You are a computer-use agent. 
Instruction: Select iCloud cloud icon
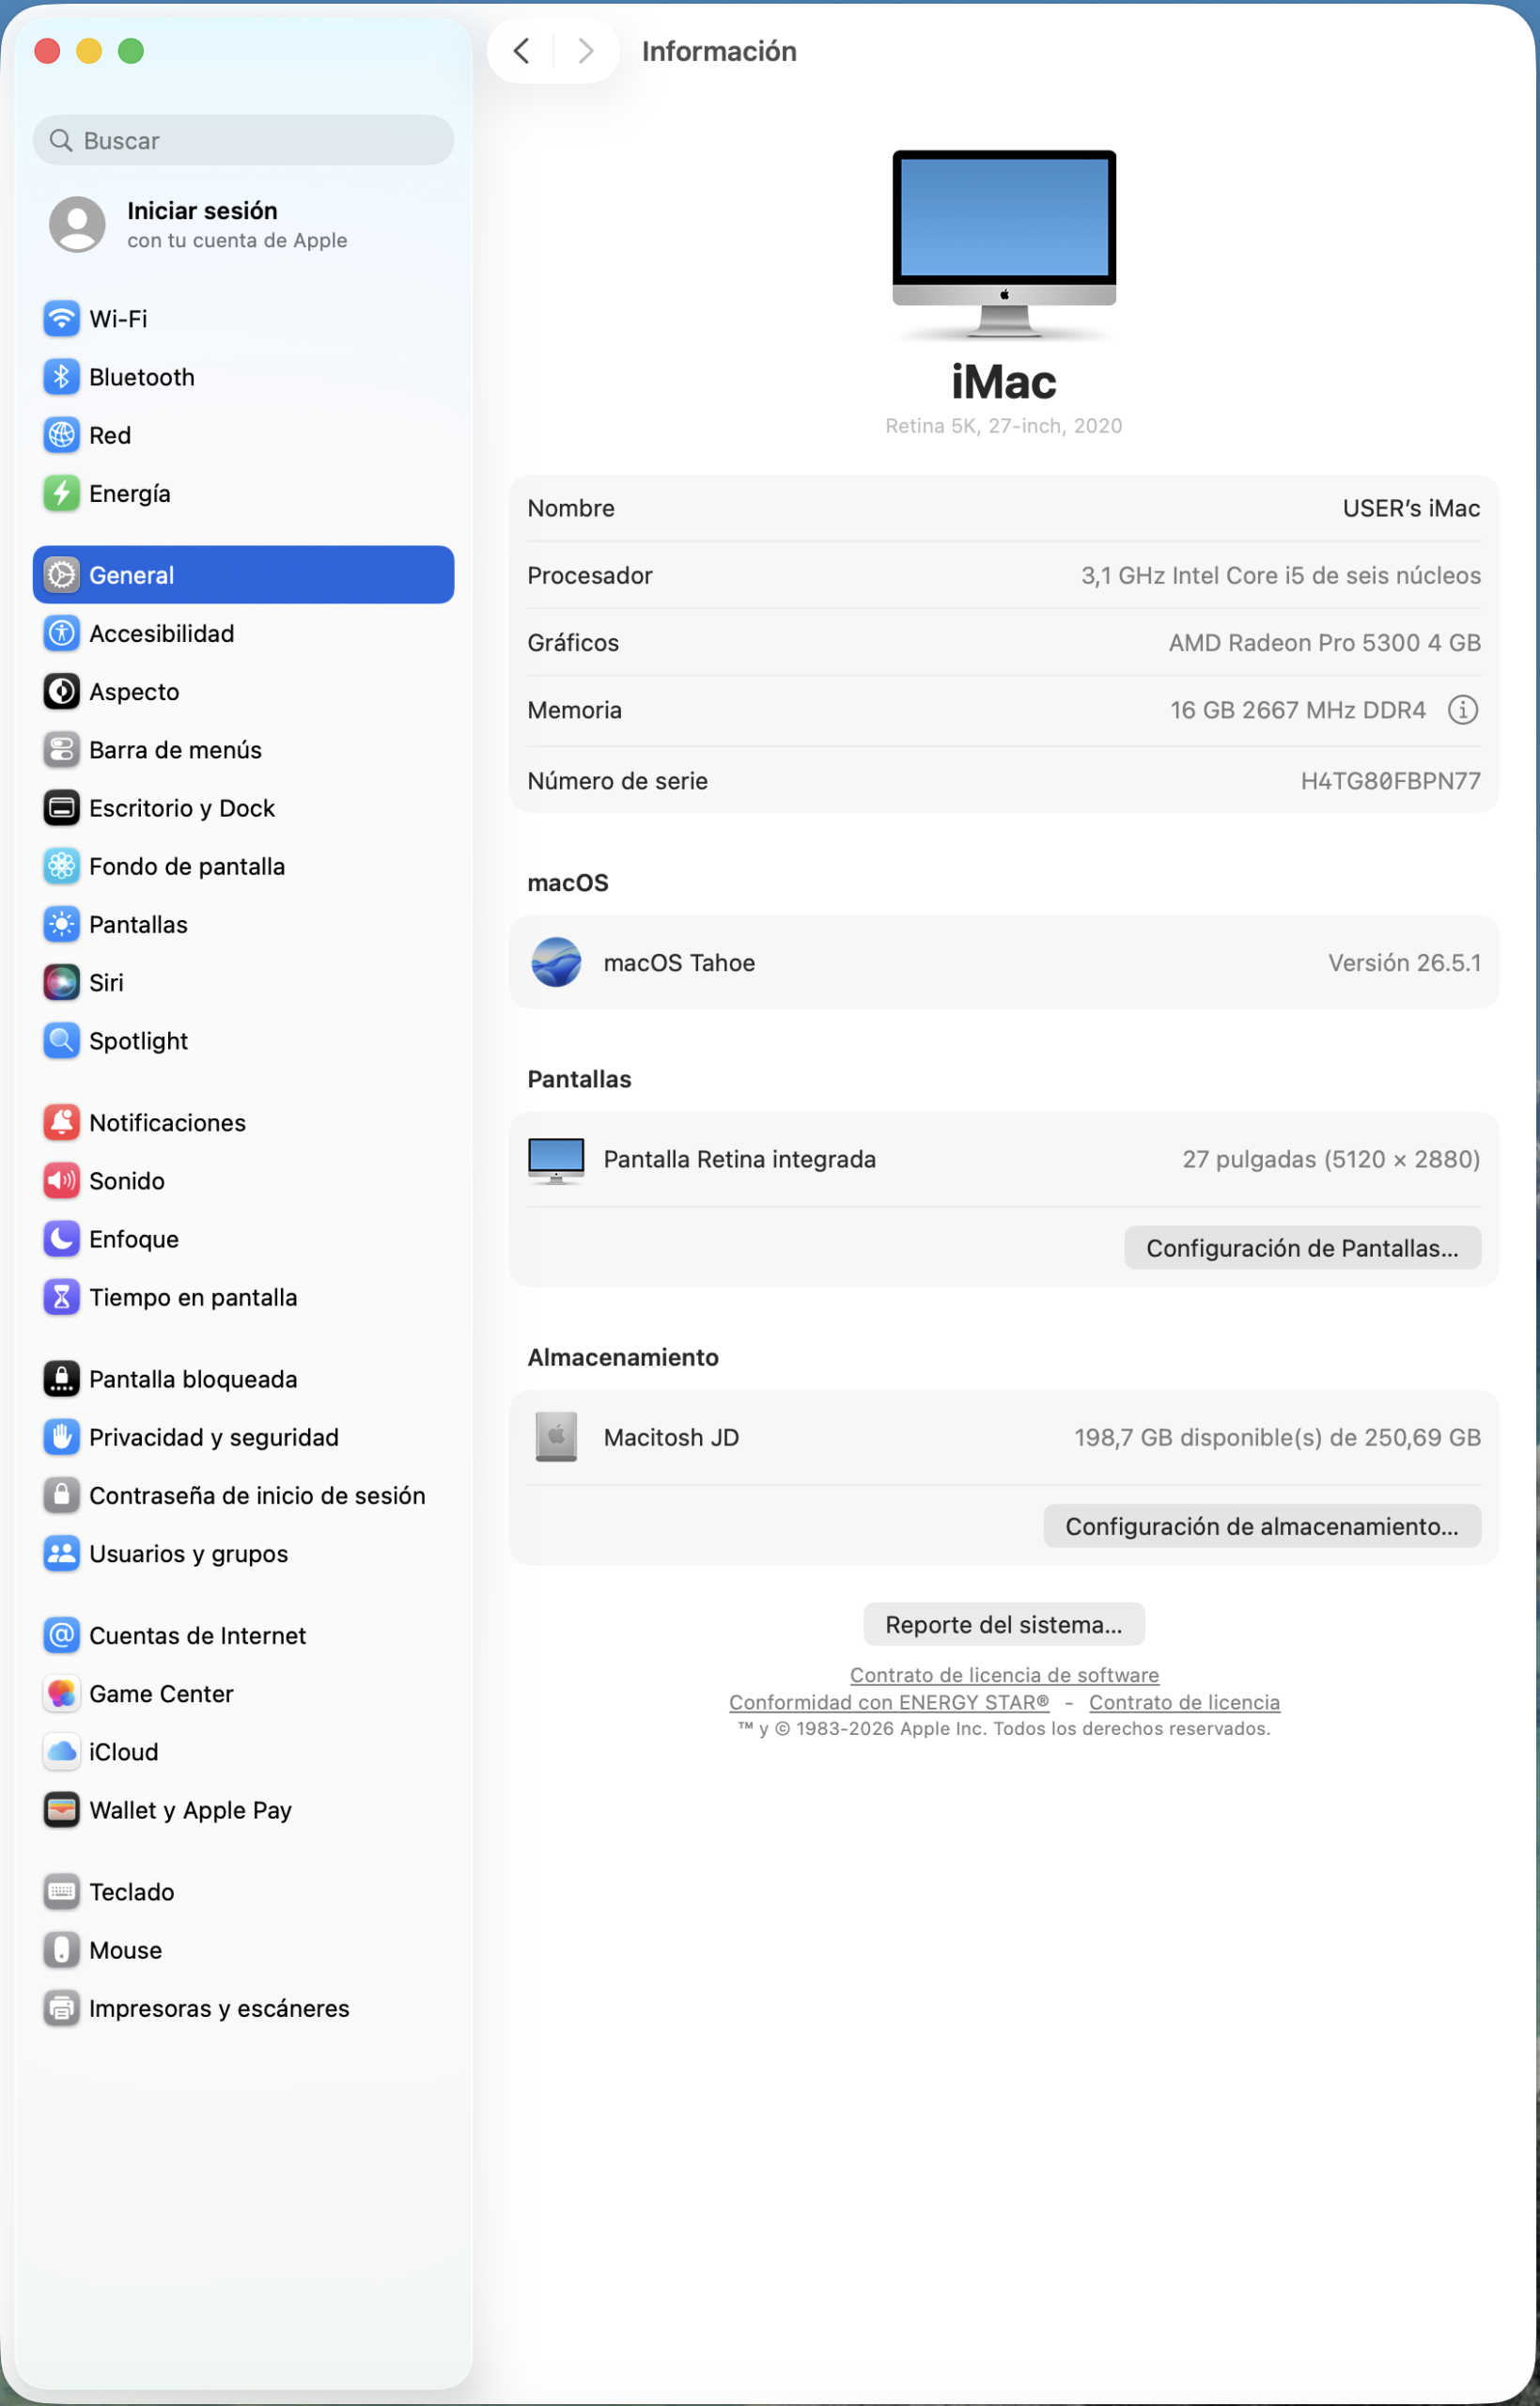(x=61, y=1751)
